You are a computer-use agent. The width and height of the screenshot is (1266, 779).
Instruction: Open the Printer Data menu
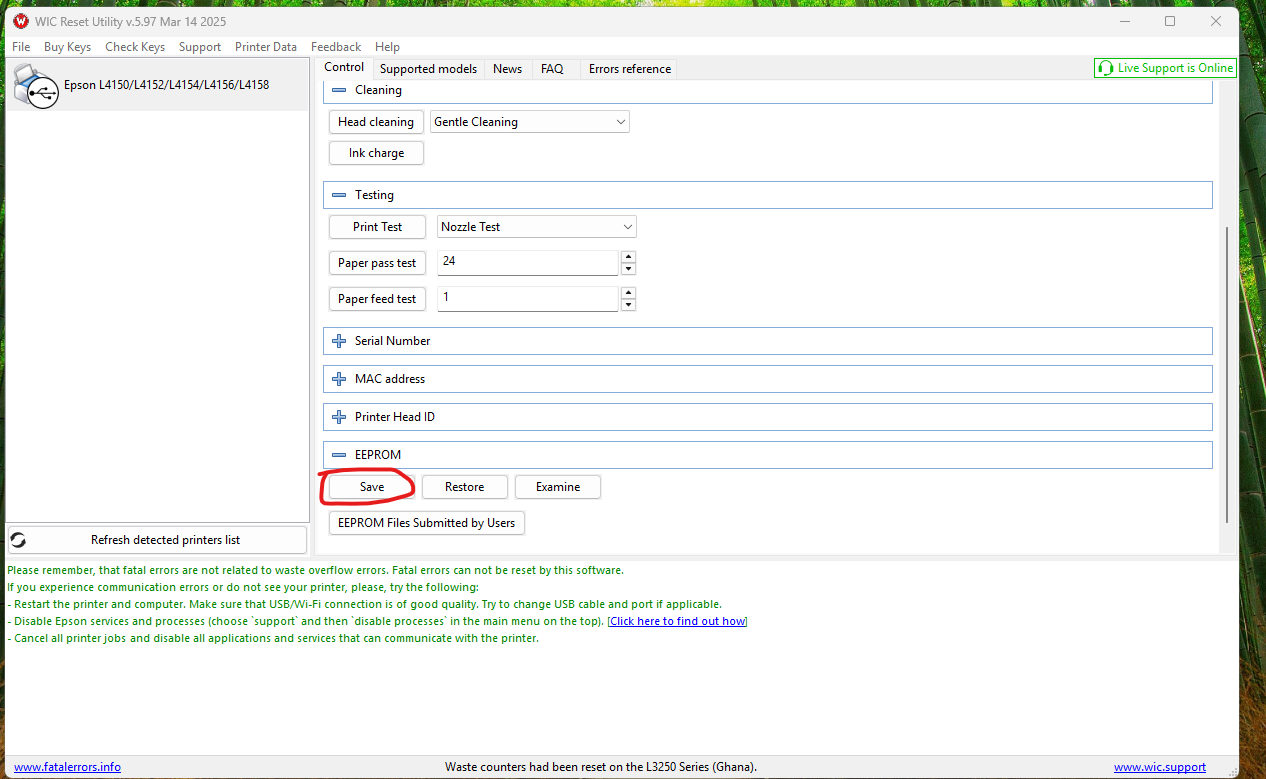(266, 47)
